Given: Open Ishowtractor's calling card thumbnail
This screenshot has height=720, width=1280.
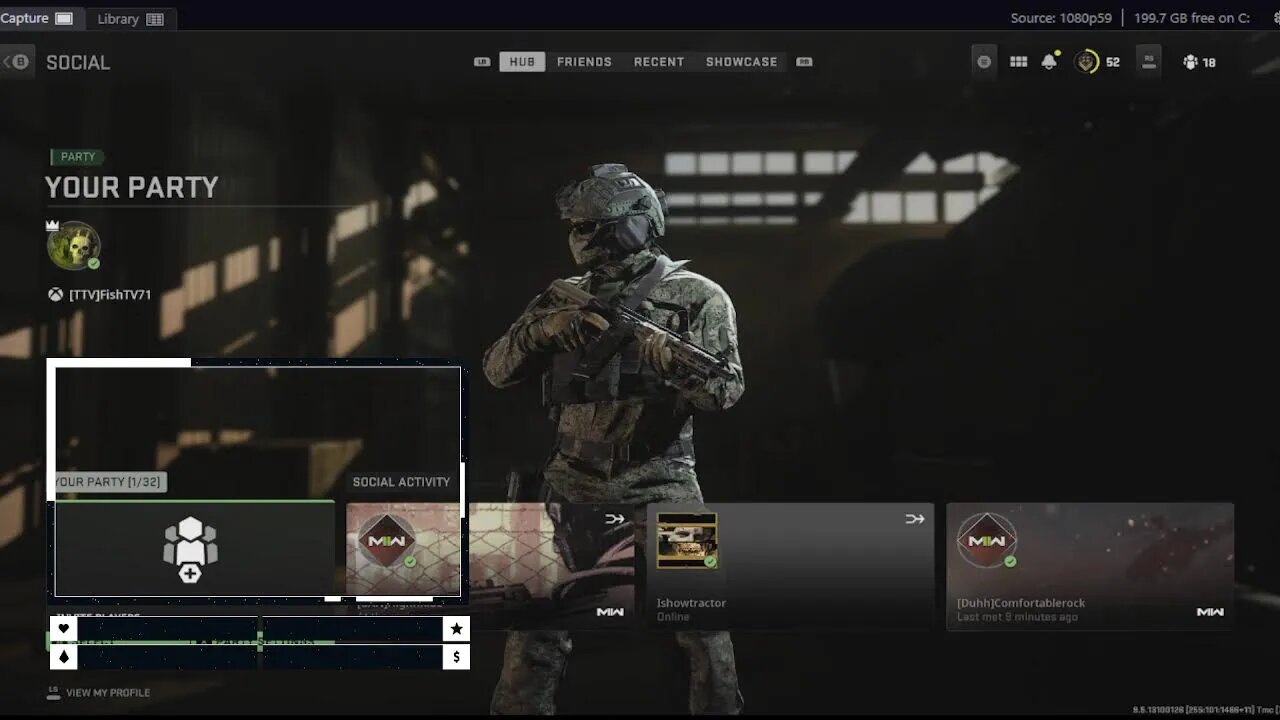Looking at the screenshot, I should click(687, 540).
